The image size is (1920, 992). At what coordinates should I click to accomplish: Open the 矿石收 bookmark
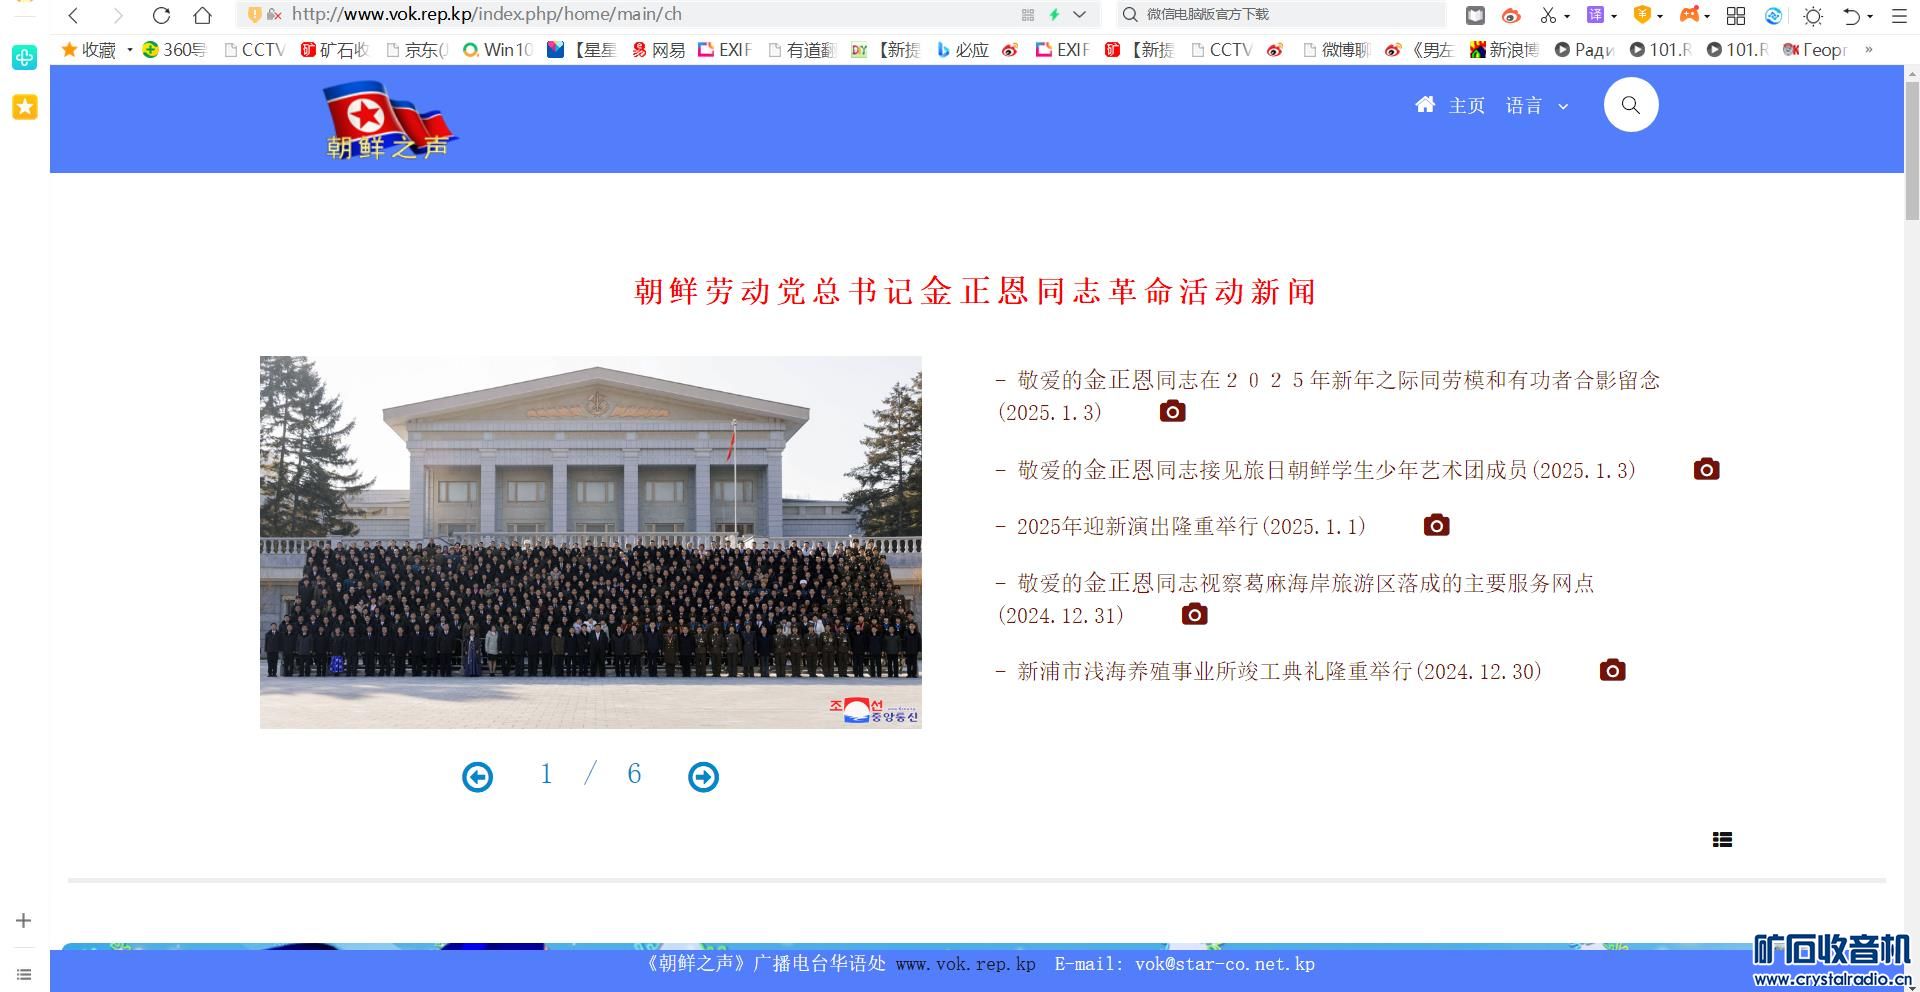335,50
